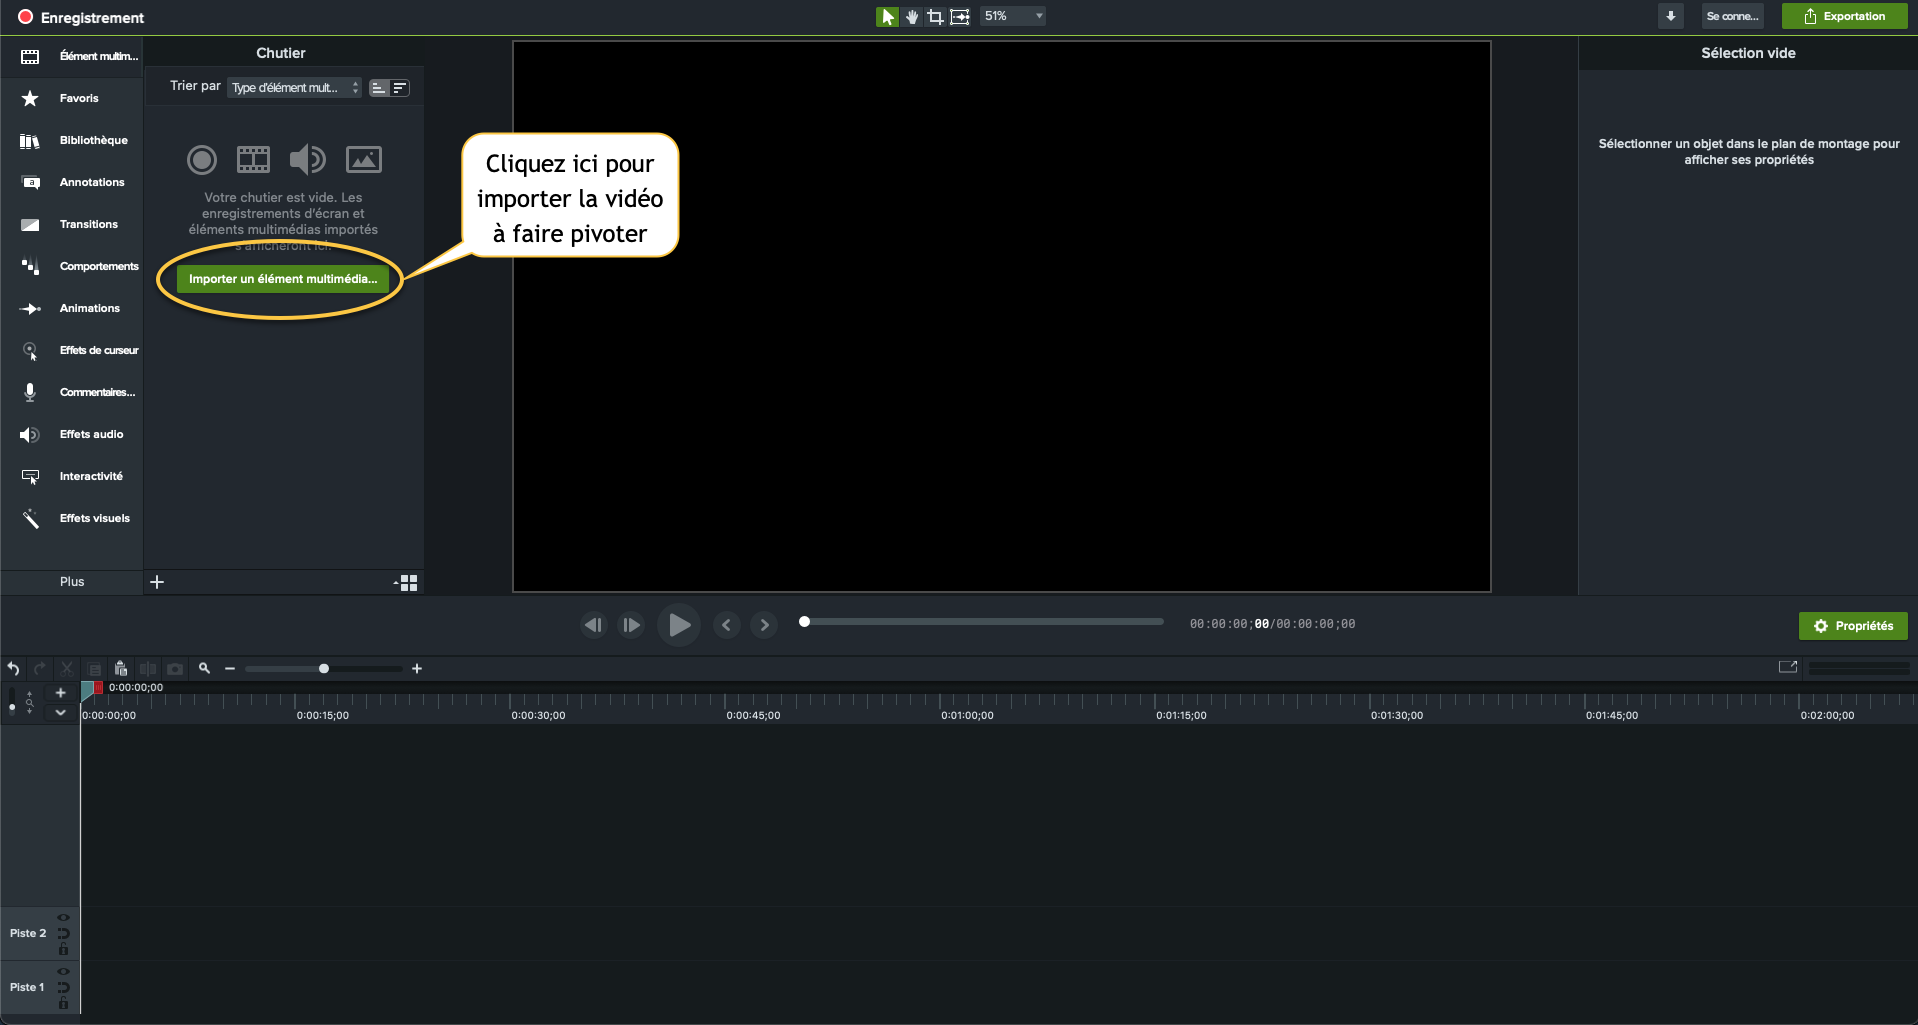The height and width of the screenshot is (1025, 1918).
Task: Click the detach timeline icon
Action: click(x=1788, y=667)
